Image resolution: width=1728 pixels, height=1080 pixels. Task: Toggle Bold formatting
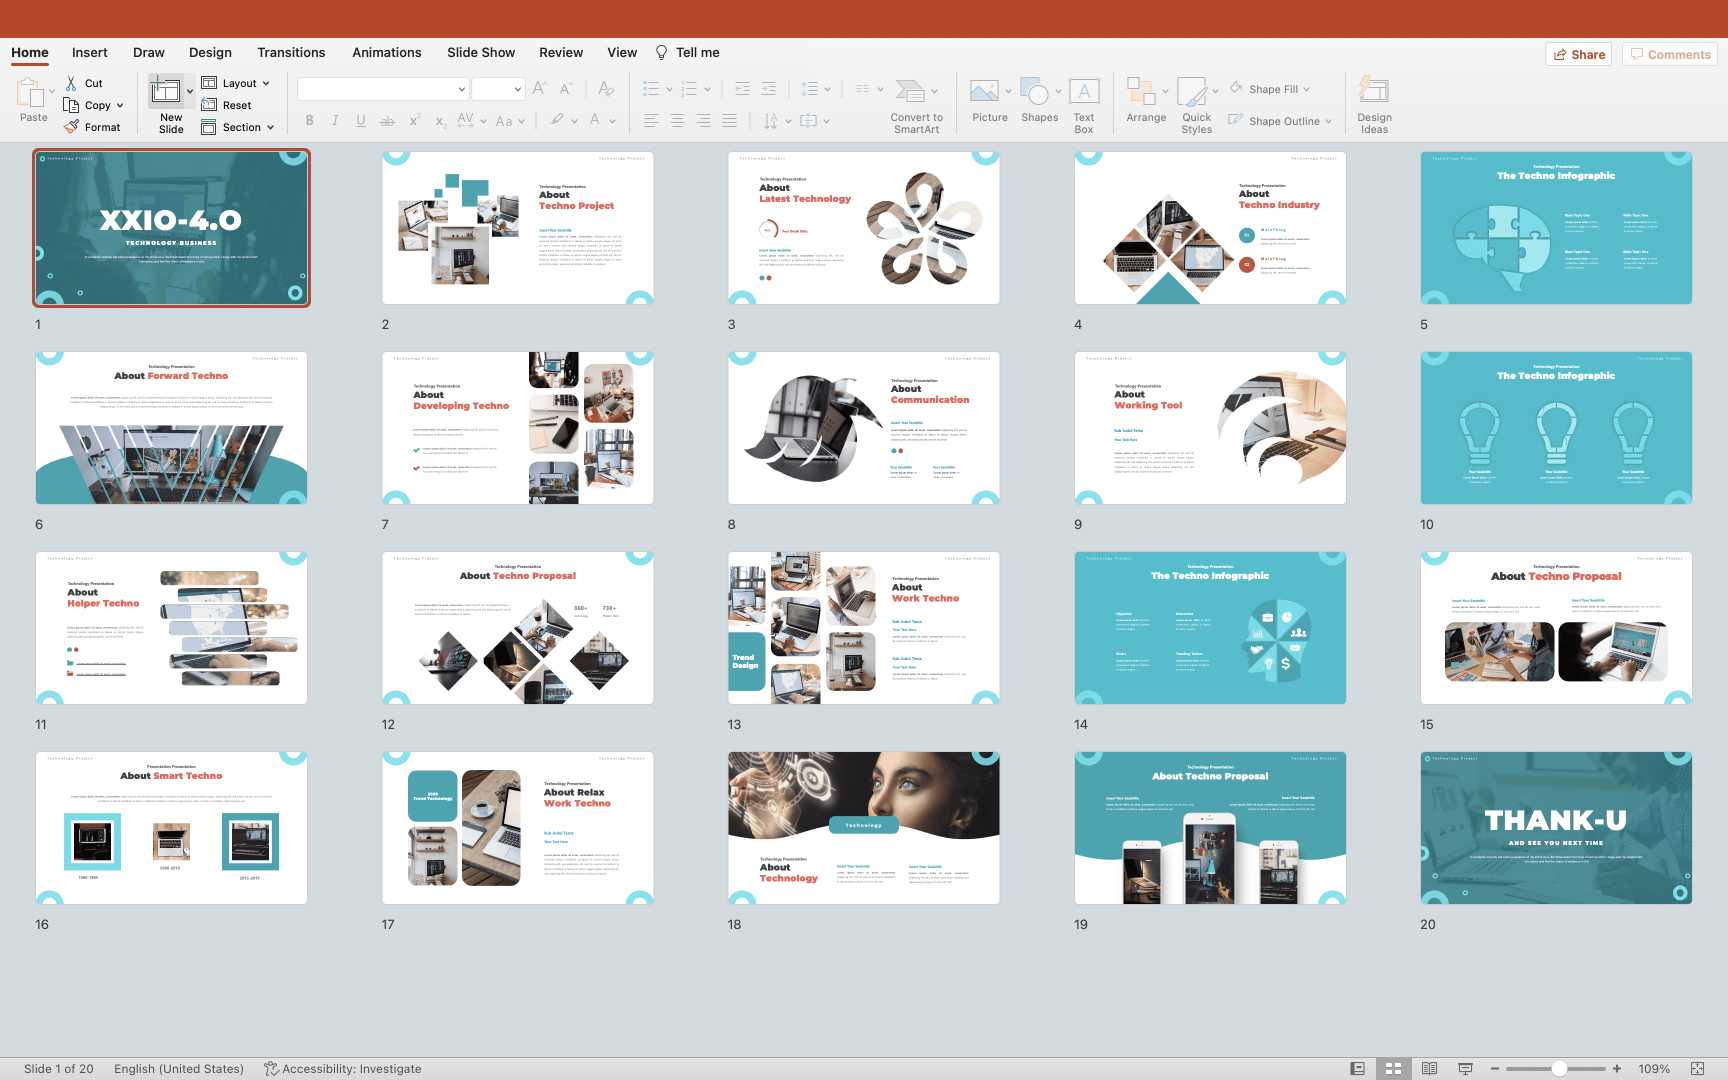tap(309, 121)
